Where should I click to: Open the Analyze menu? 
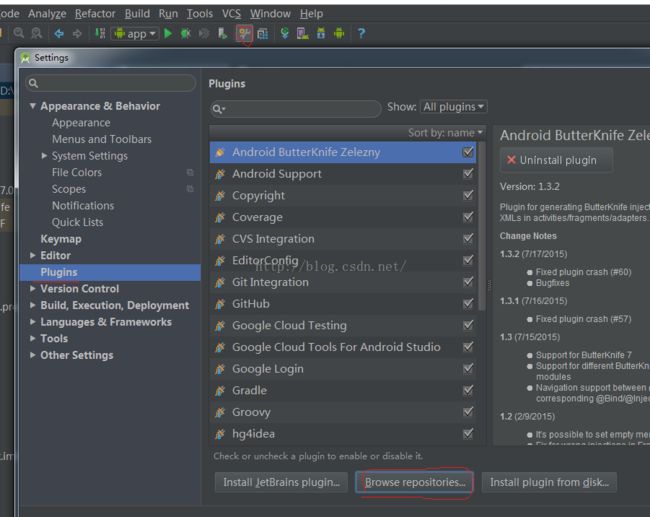pyautogui.click(x=47, y=14)
